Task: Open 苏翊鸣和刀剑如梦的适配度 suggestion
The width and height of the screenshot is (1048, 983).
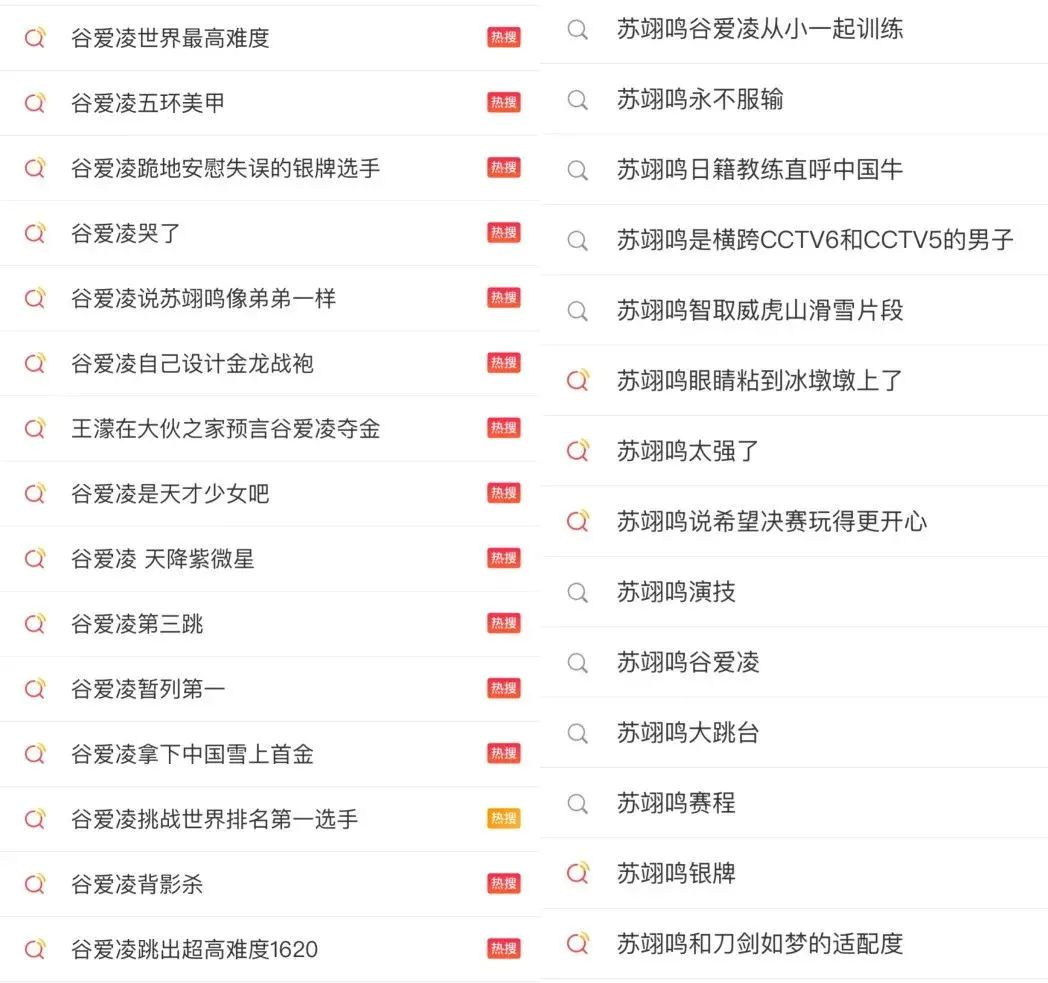Action: point(759,943)
